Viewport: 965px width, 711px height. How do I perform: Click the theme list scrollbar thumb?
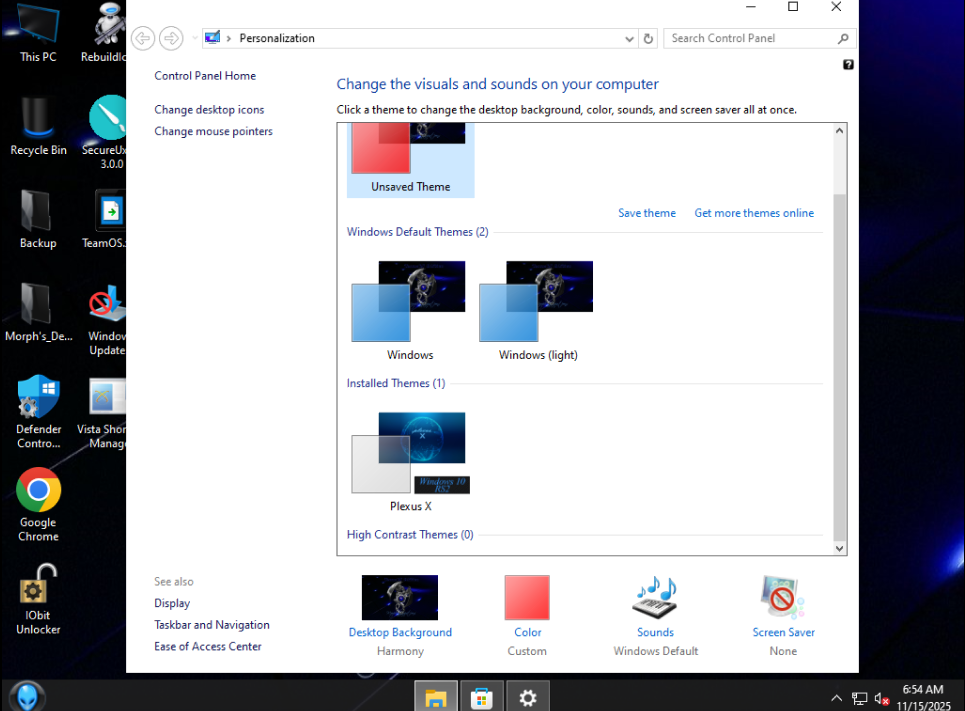(x=839, y=367)
